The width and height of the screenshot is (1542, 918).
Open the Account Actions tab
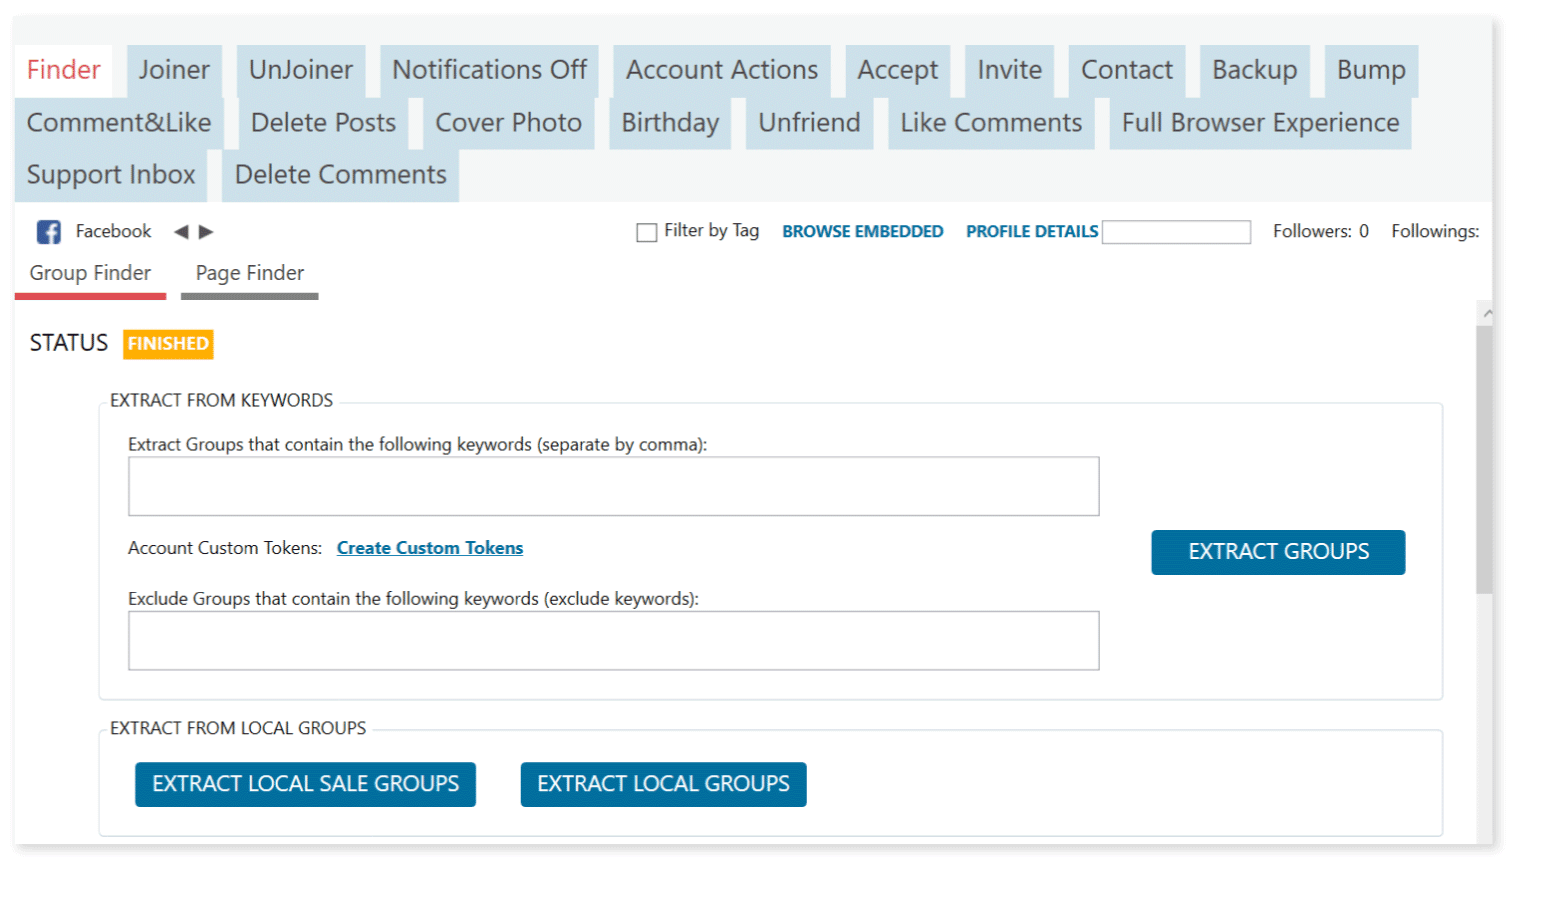721,70
